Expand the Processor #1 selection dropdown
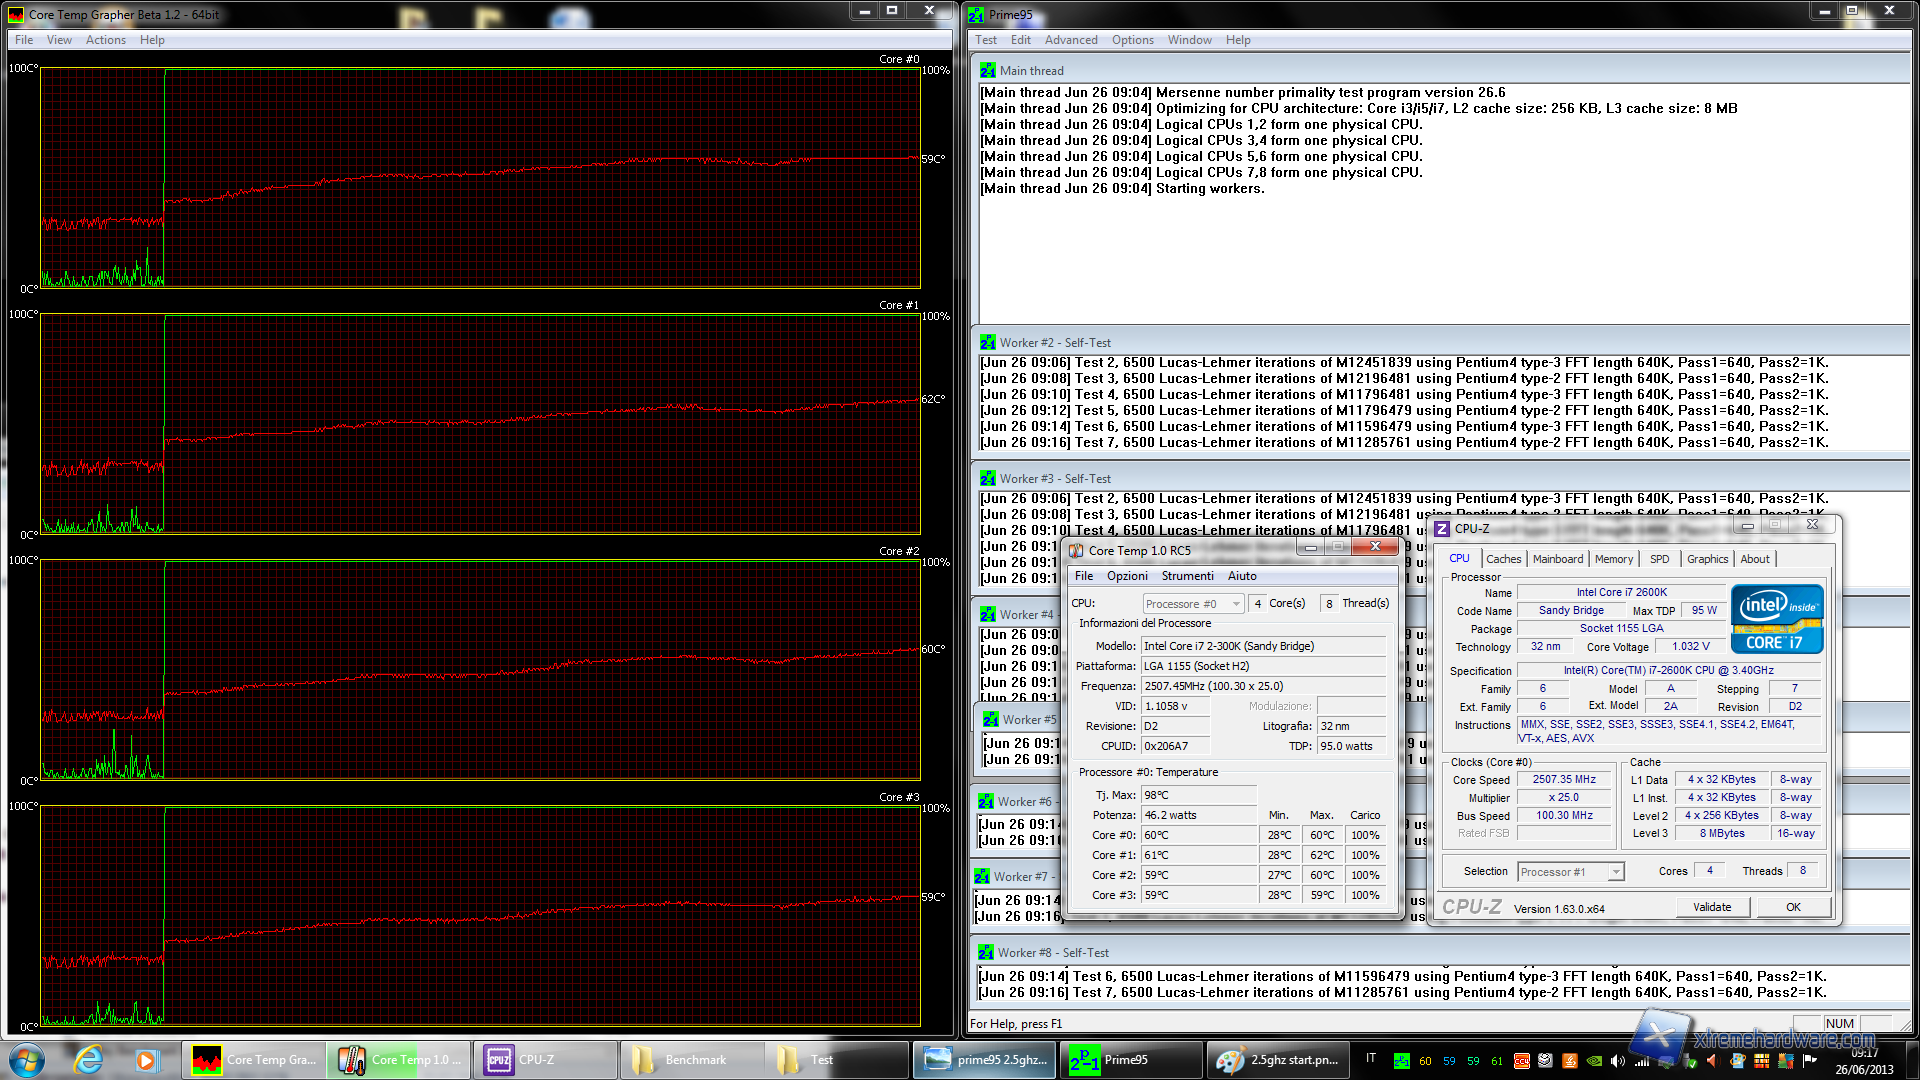Viewport: 1920px width, 1080px height. click(1570, 872)
